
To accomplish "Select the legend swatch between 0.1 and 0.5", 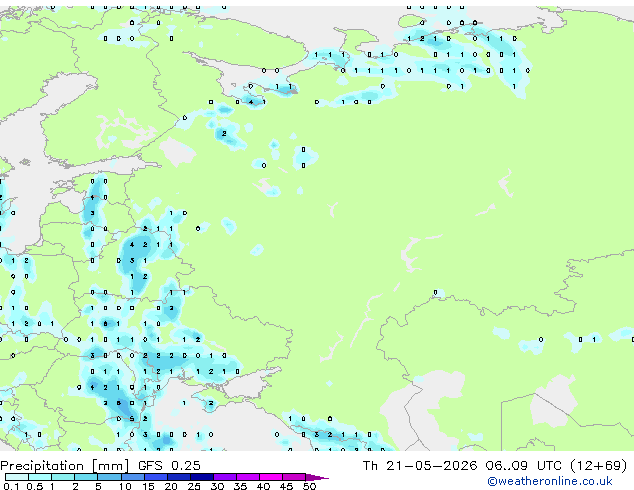I will 17,477.
